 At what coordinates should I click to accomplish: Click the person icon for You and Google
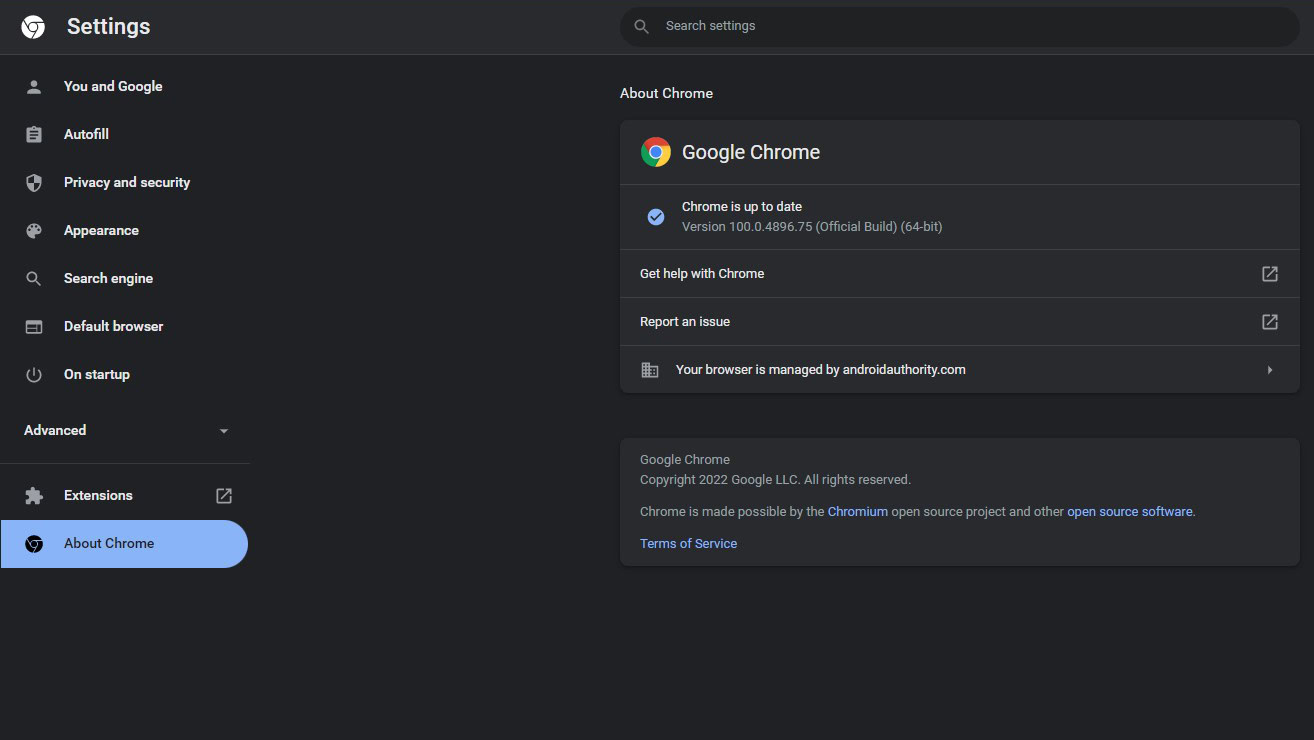click(34, 87)
